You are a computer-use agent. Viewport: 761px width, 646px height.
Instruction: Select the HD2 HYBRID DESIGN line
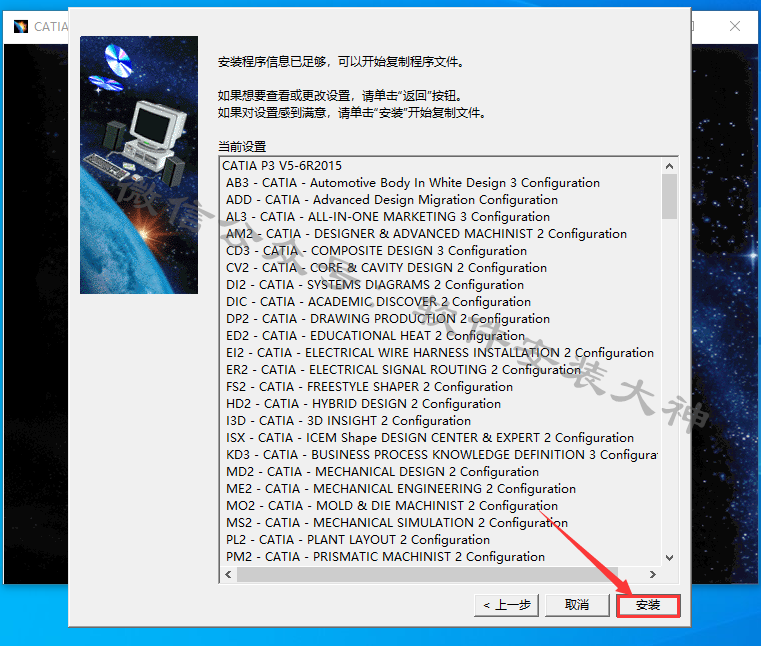click(x=364, y=404)
